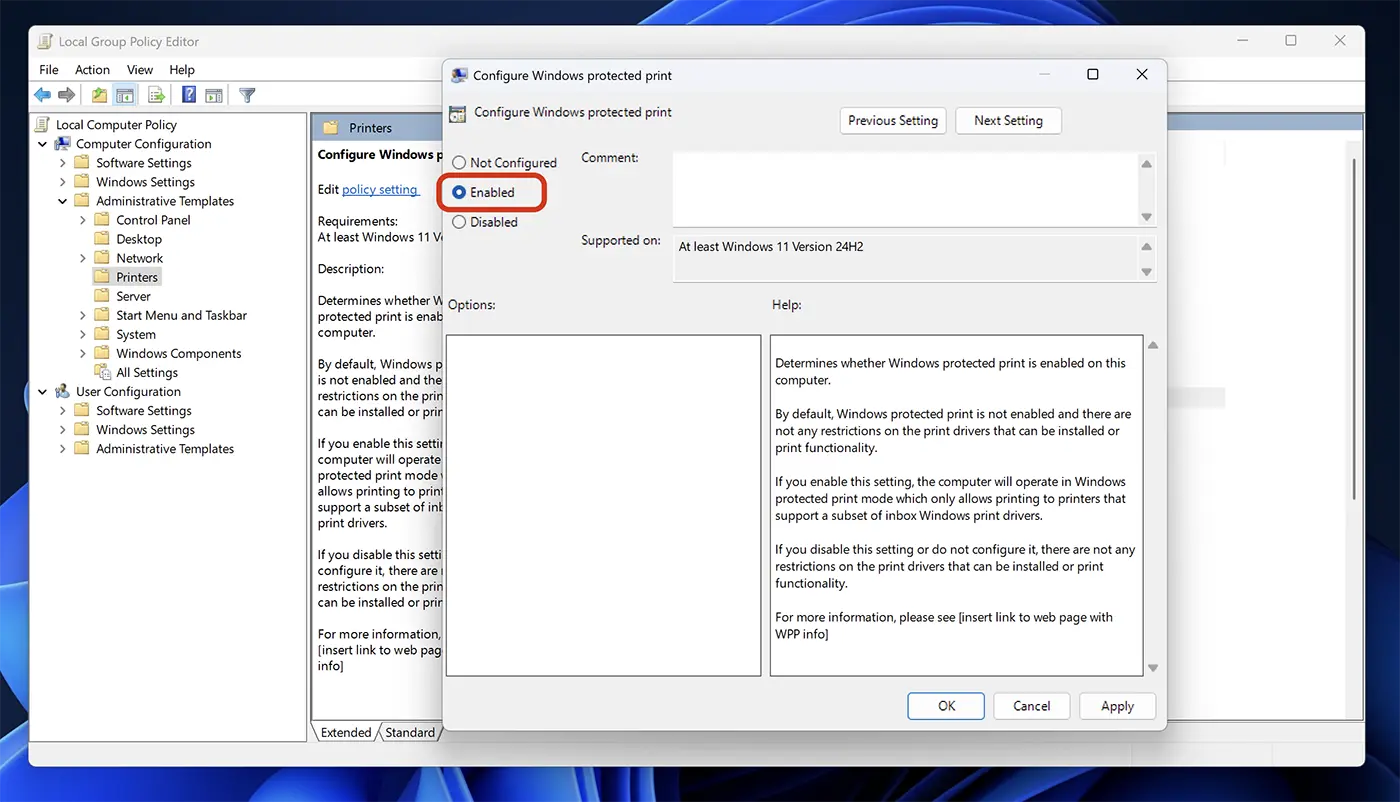
Task: Click the Apply button
Action: 1117,706
